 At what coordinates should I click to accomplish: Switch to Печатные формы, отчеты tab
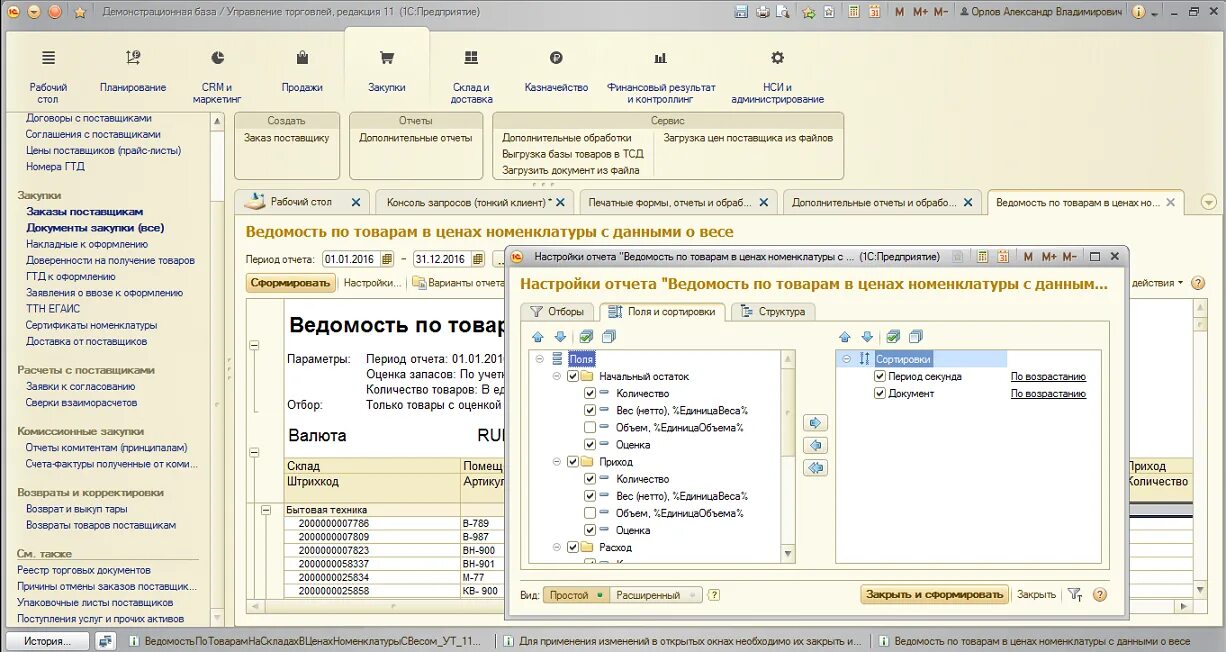pyautogui.click(x=680, y=202)
